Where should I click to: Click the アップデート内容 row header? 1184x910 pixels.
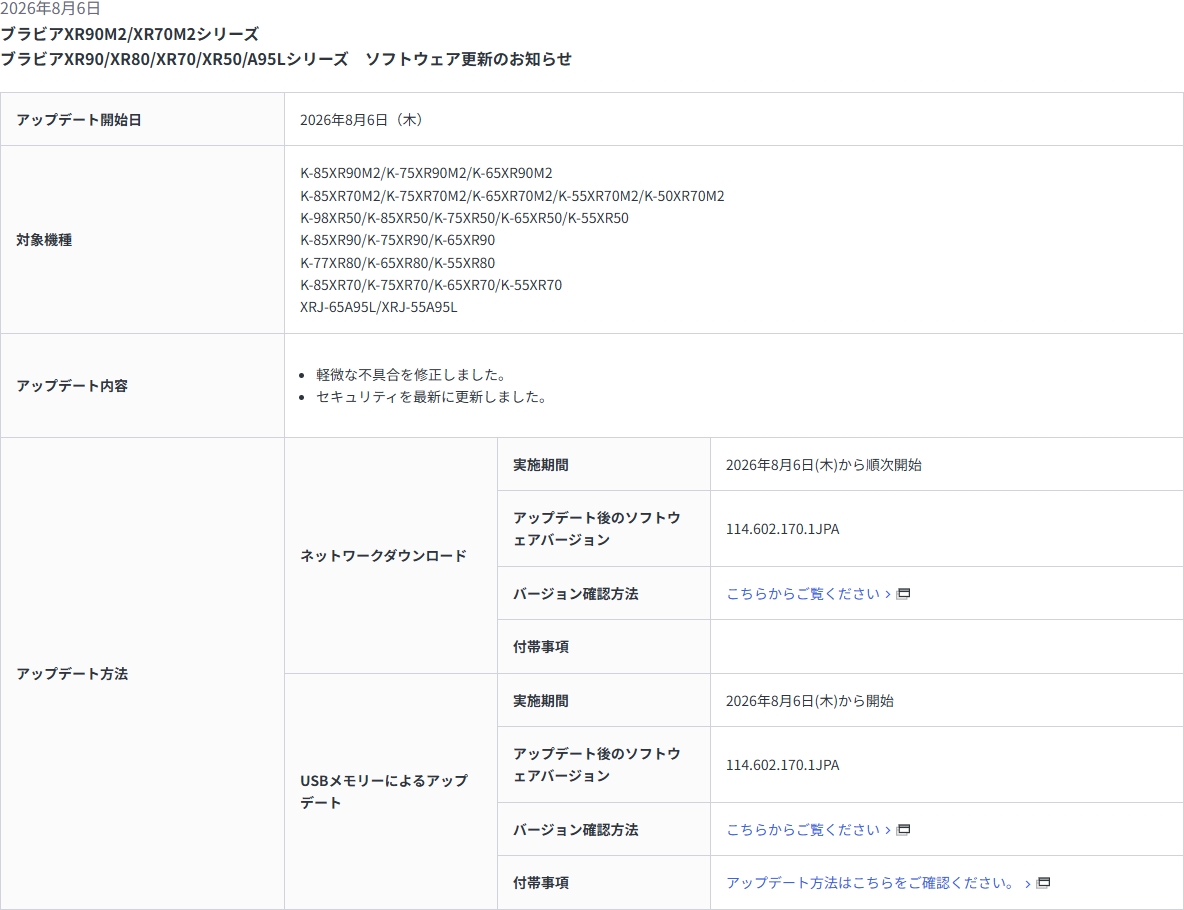pos(72,385)
